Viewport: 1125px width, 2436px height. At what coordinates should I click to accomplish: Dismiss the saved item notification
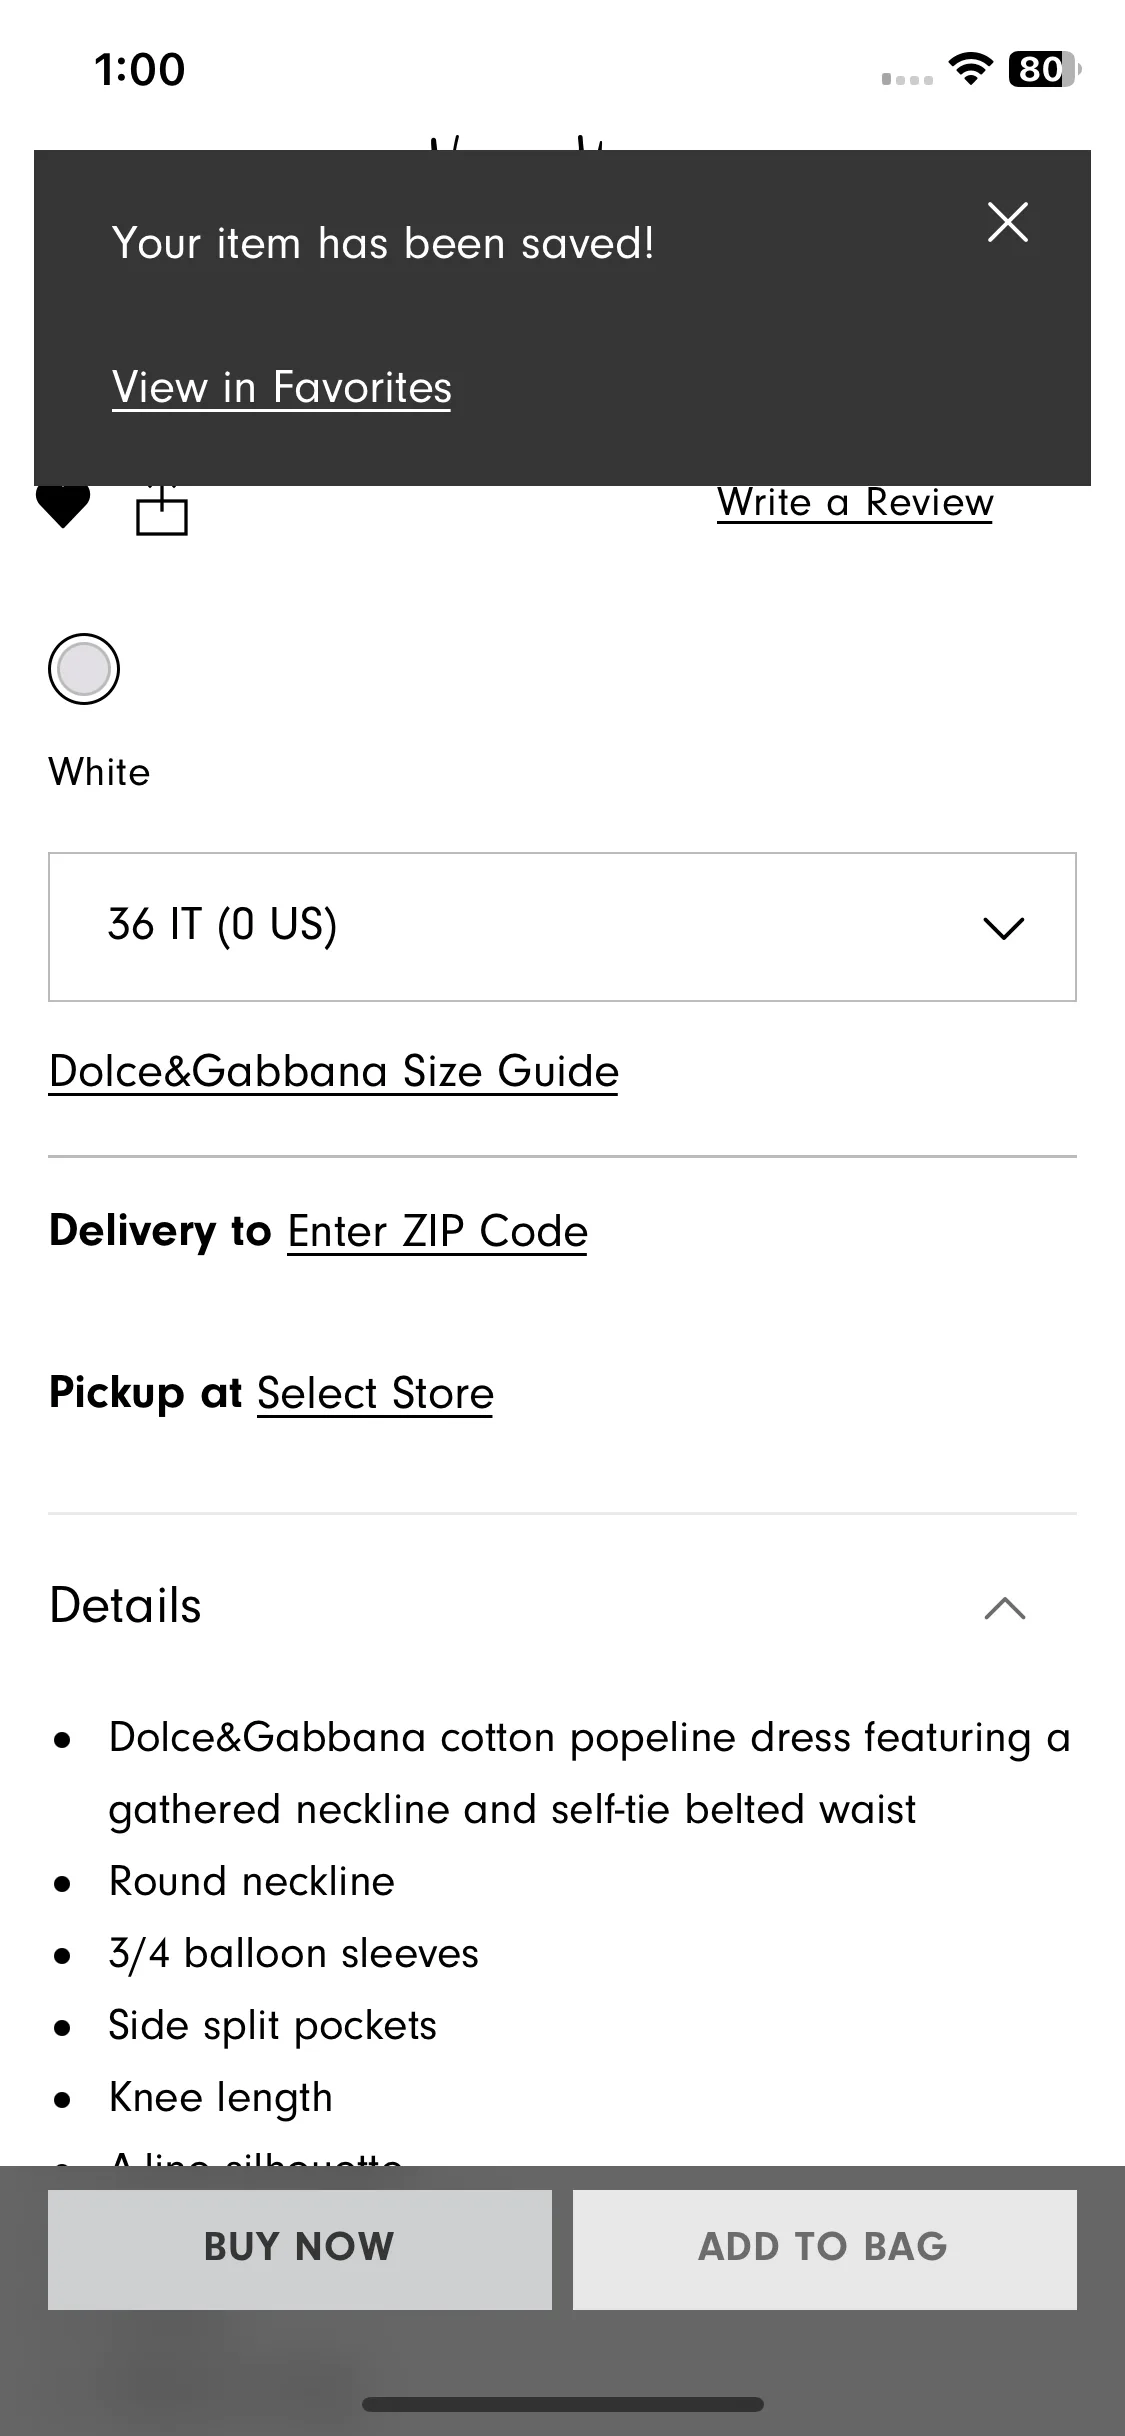click(x=1007, y=222)
